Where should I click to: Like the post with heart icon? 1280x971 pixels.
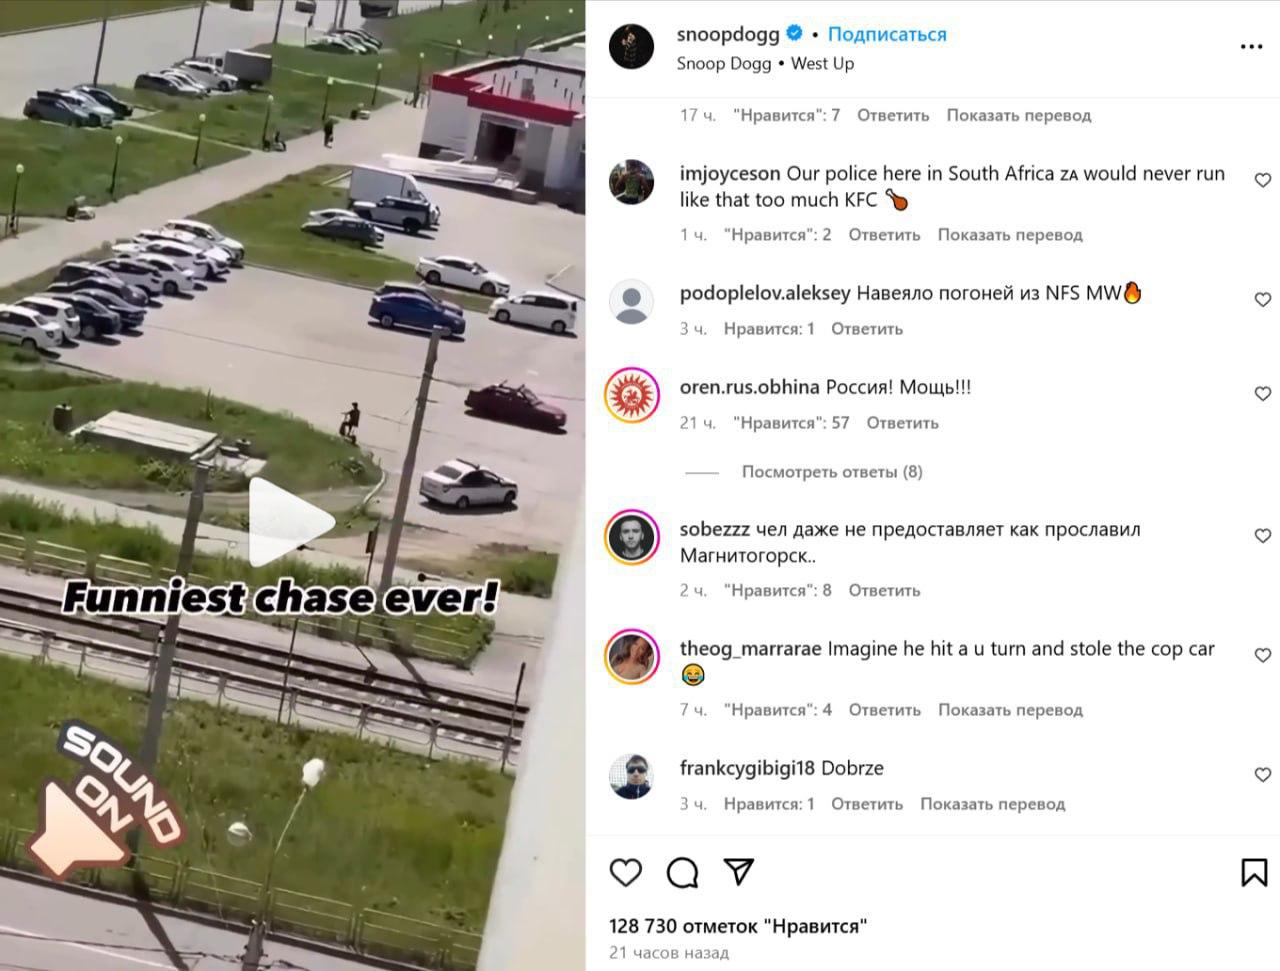626,873
